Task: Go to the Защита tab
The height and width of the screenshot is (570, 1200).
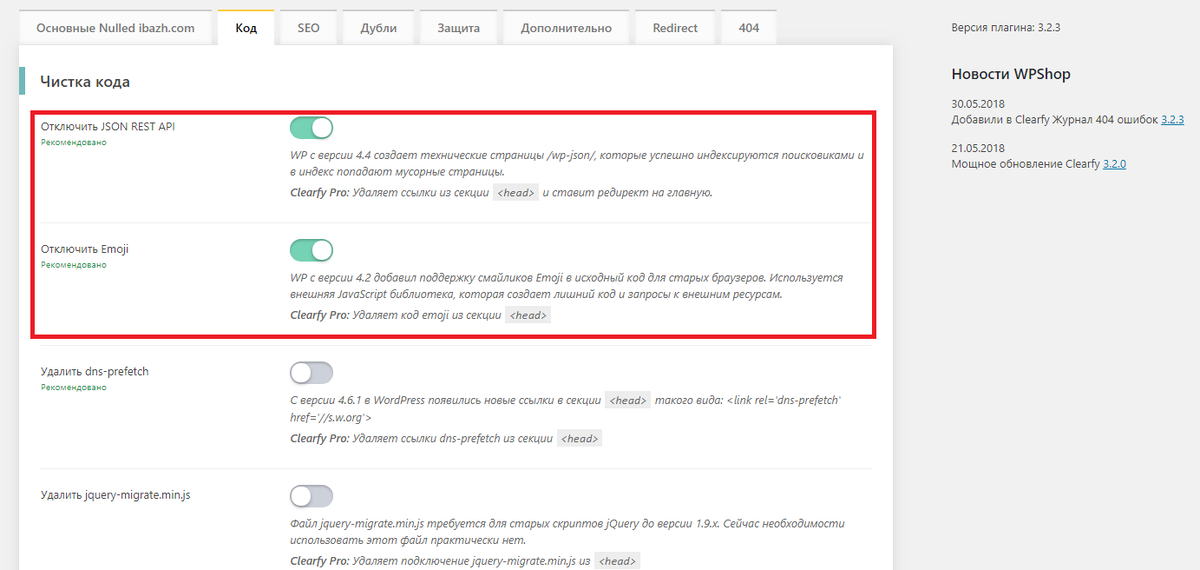Action: [x=458, y=28]
